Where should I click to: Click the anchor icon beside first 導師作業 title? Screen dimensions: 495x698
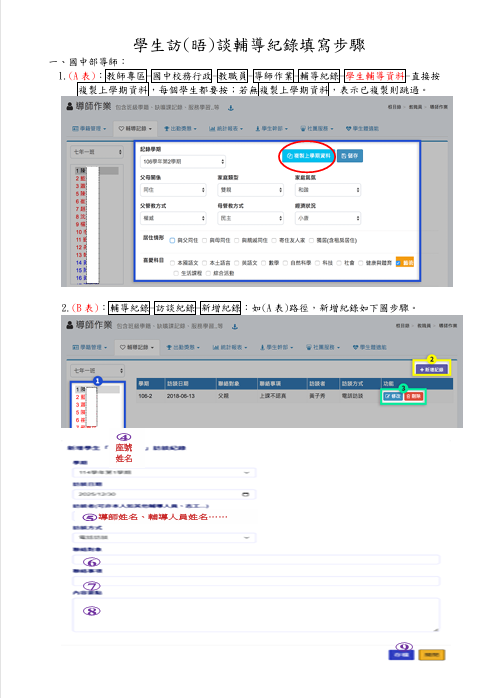click(x=231, y=108)
